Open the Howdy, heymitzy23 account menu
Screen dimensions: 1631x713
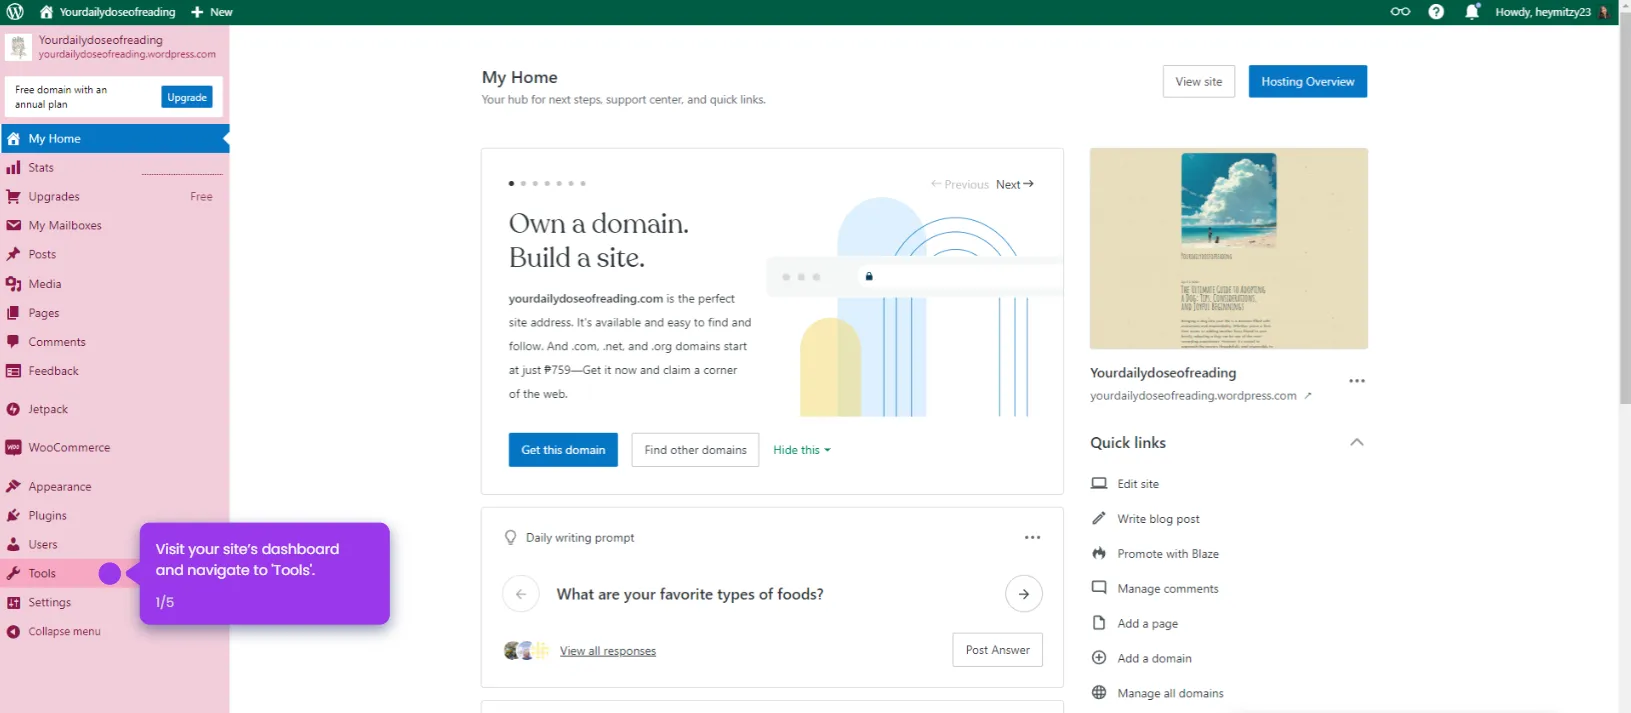pos(1552,12)
